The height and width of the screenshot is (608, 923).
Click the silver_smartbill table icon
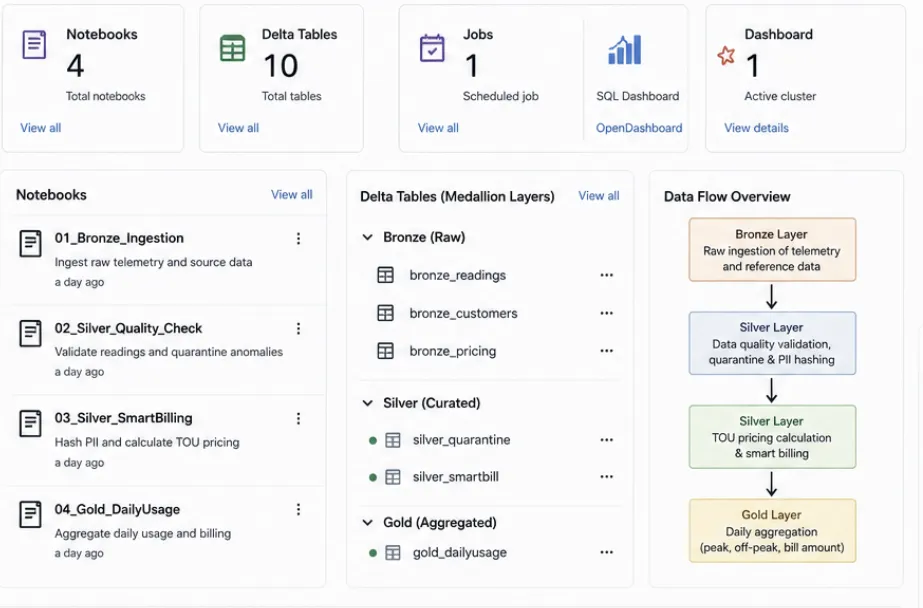(x=393, y=477)
